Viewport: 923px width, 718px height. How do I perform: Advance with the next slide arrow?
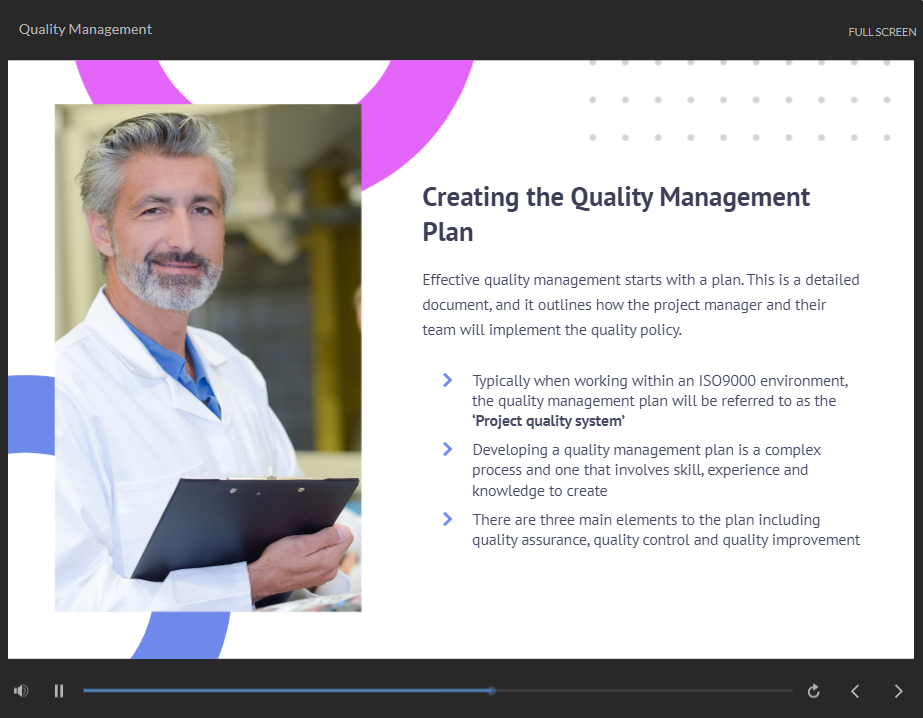(x=897, y=691)
